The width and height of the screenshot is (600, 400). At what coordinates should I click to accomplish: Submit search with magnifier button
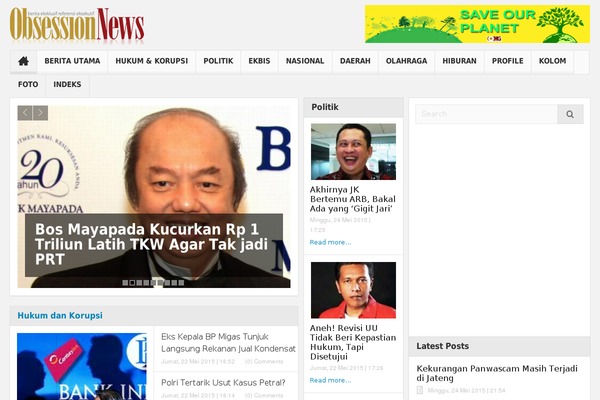(570, 114)
